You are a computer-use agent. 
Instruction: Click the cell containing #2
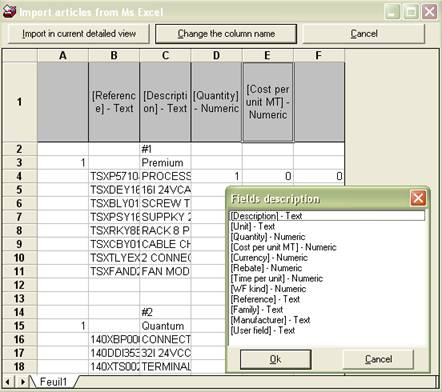coord(165,312)
